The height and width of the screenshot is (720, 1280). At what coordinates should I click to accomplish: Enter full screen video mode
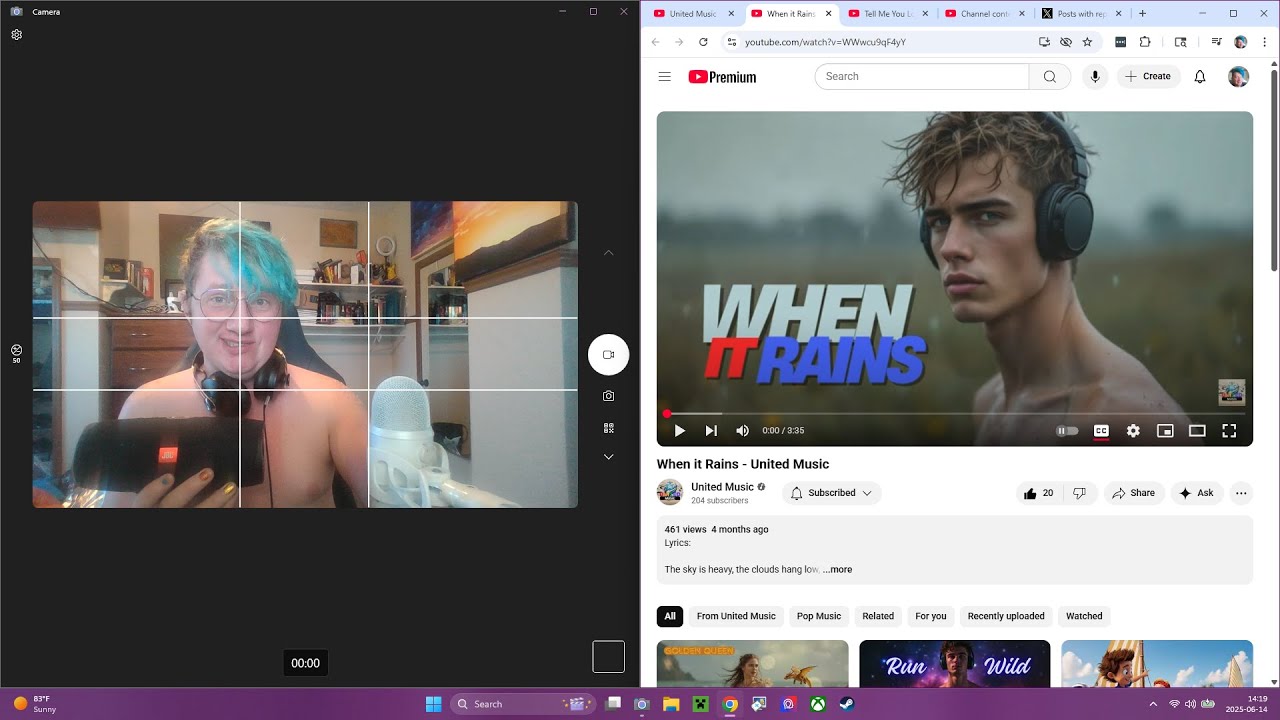[1229, 430]
